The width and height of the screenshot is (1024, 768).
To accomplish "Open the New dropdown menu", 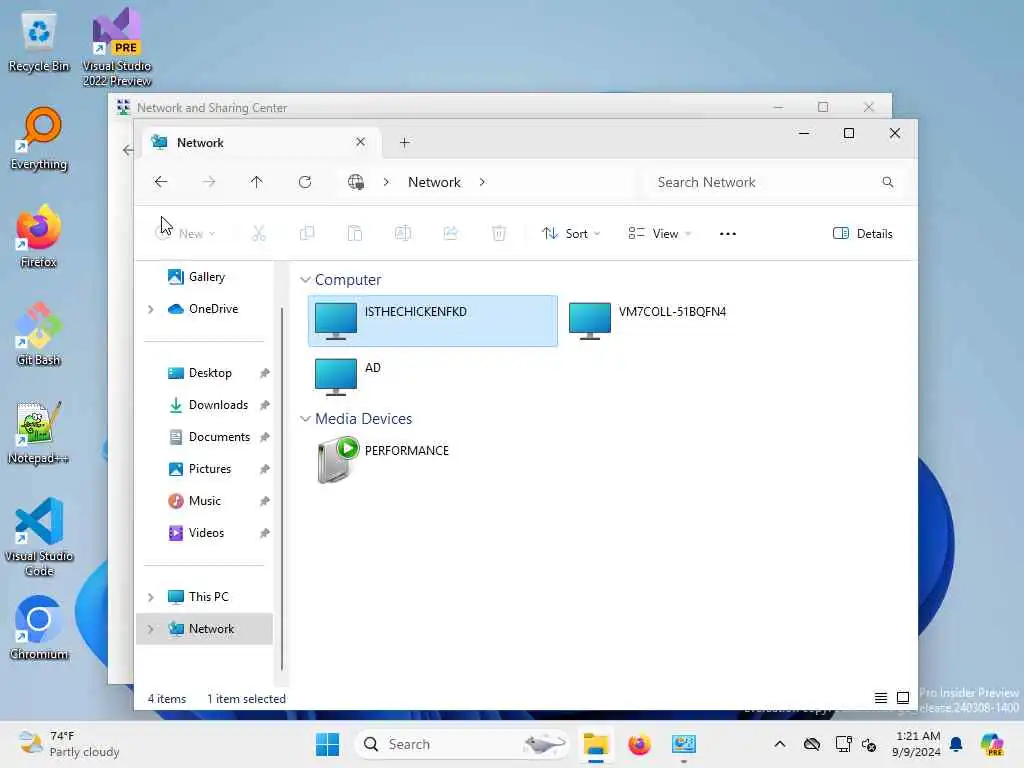I will click(186, 233).
